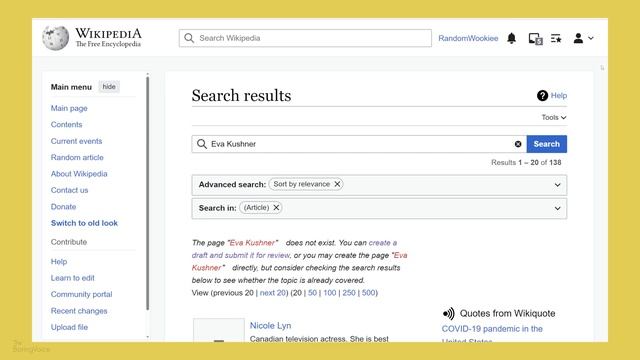Open the notifications bell icon
Viewport: 640px width, 360px height.
click(x=511, y=38)
